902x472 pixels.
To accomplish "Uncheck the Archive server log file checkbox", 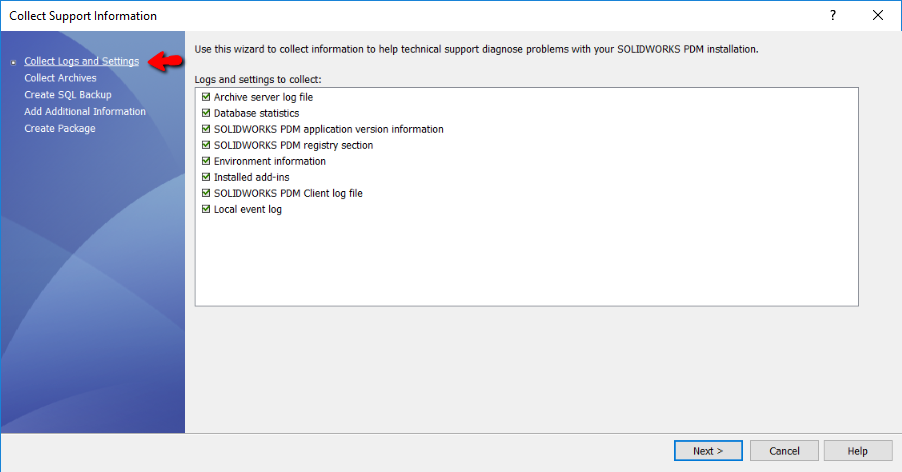I will (x=206, y=97).
